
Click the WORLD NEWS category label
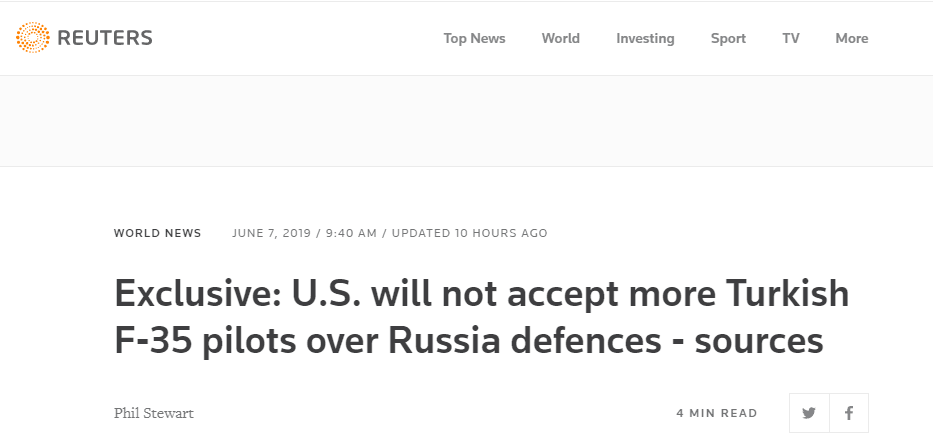click(x=157, y=233)
